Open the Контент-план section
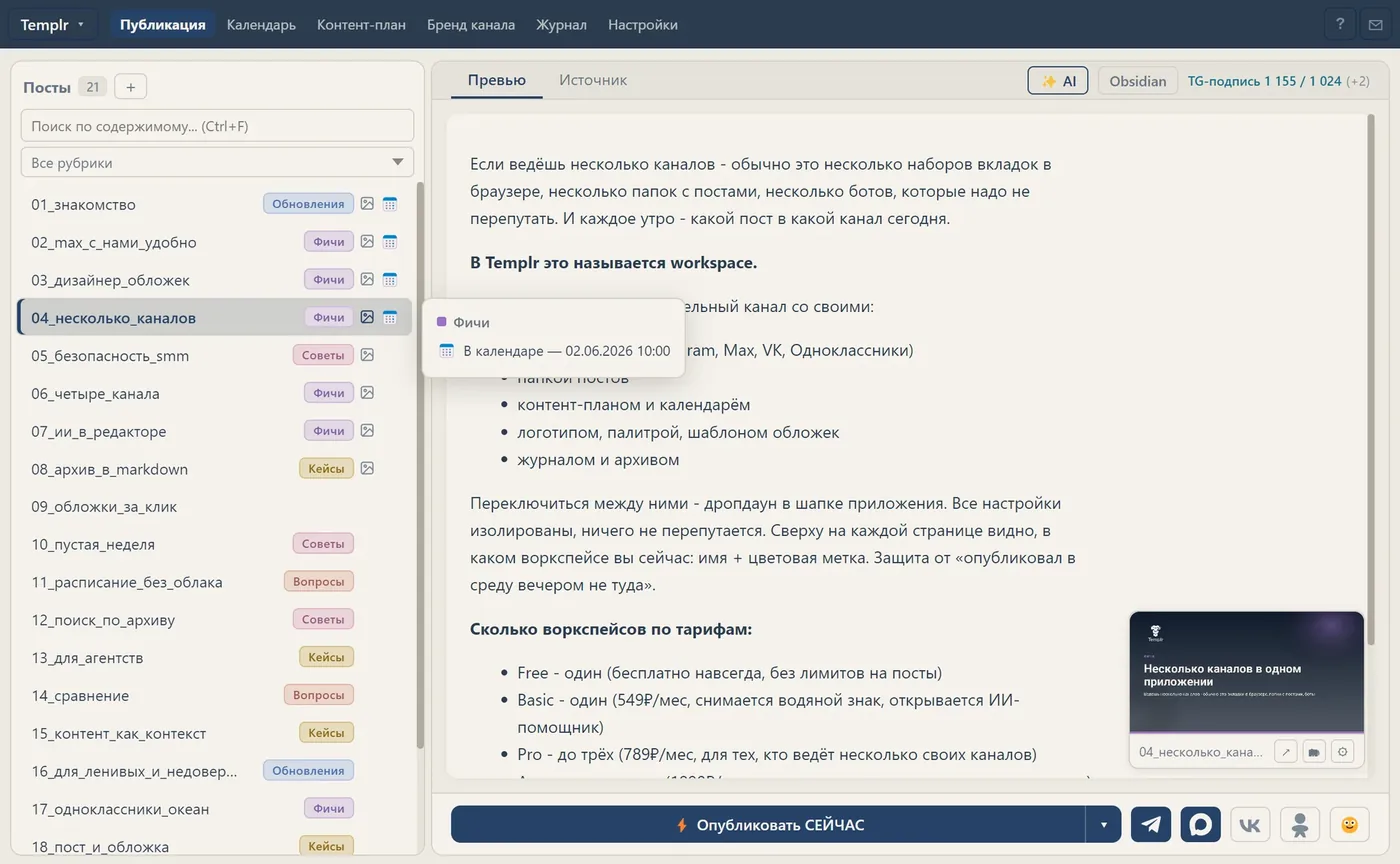The width and height of the screenshot is (1400, 864). (x=361, y=24)
